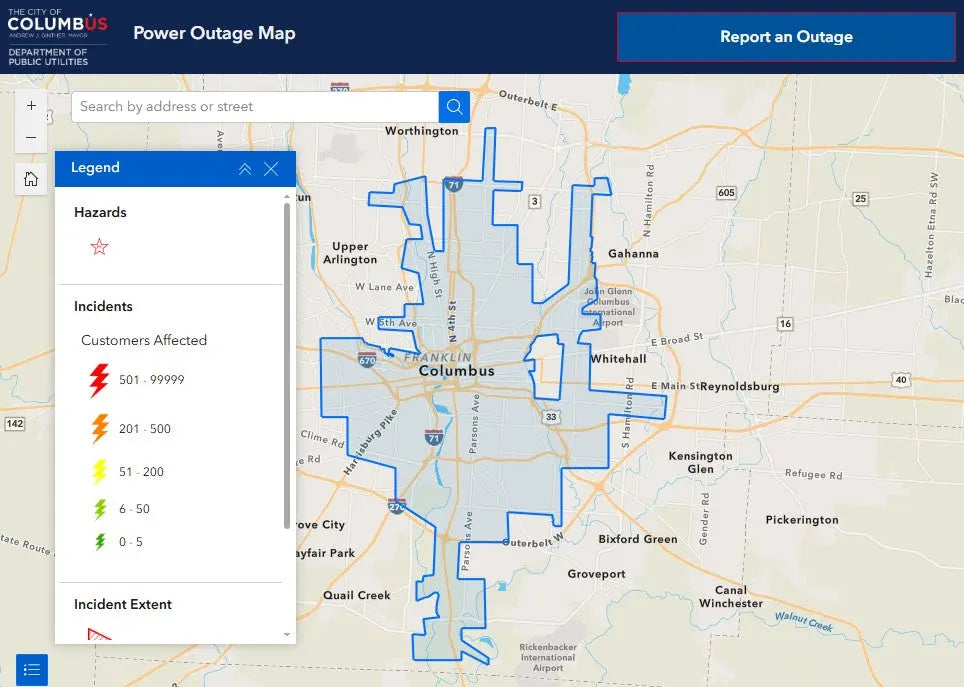Click yellow lightning bolt 51 - 200

click(x=100, y=472)
